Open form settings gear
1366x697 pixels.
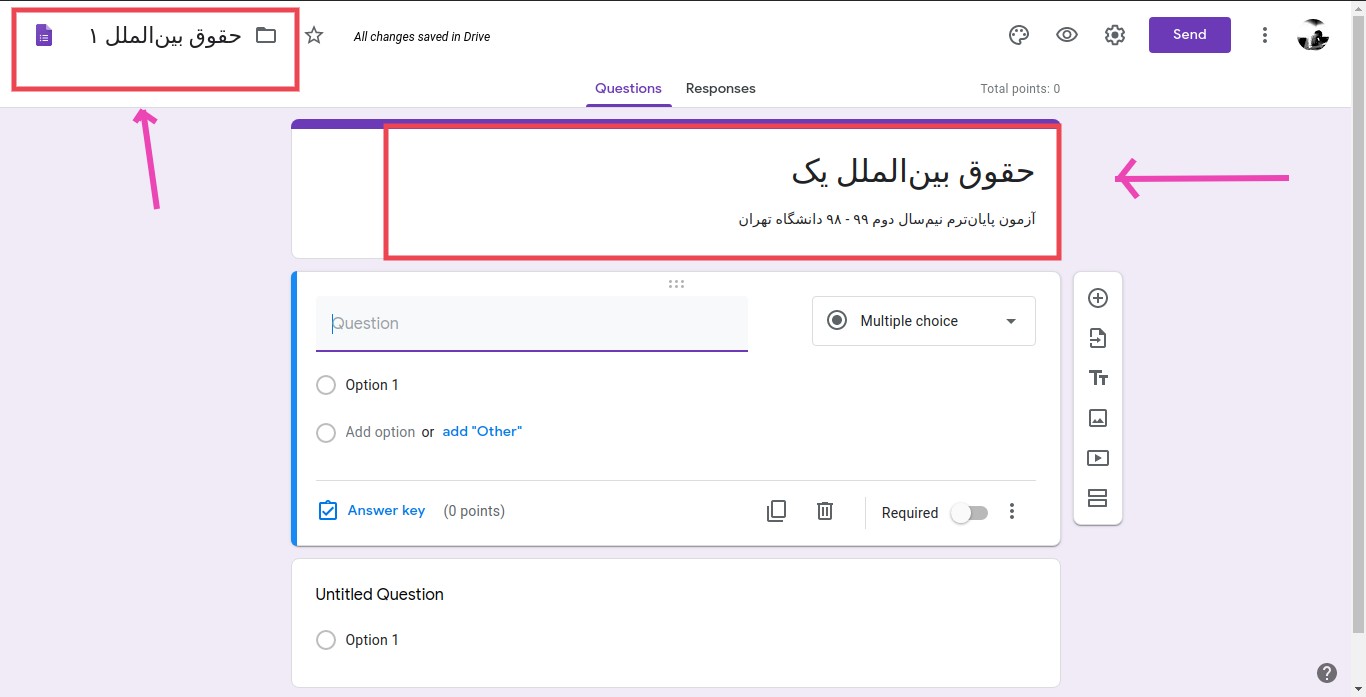pos(1115,35)
